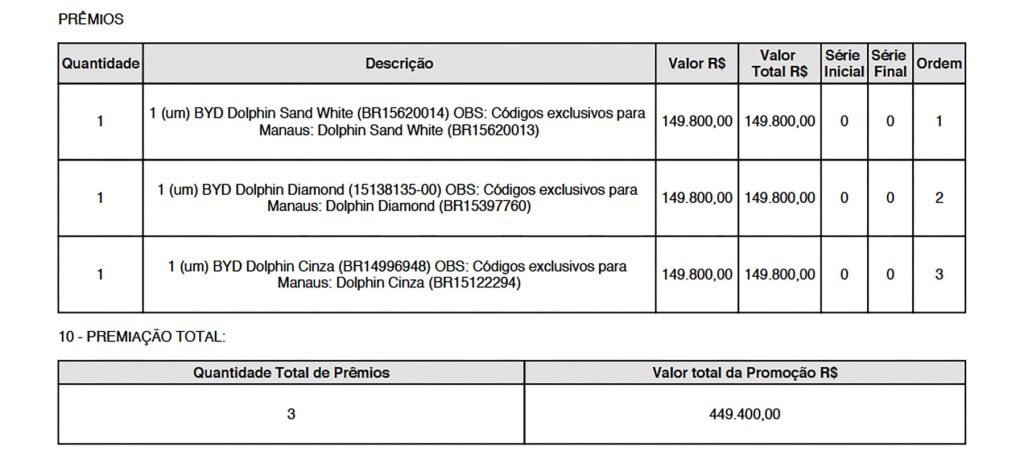This screenshot has width=1024, height=468.
Task: Select the Ordem column header
Action: coord(939,64)
